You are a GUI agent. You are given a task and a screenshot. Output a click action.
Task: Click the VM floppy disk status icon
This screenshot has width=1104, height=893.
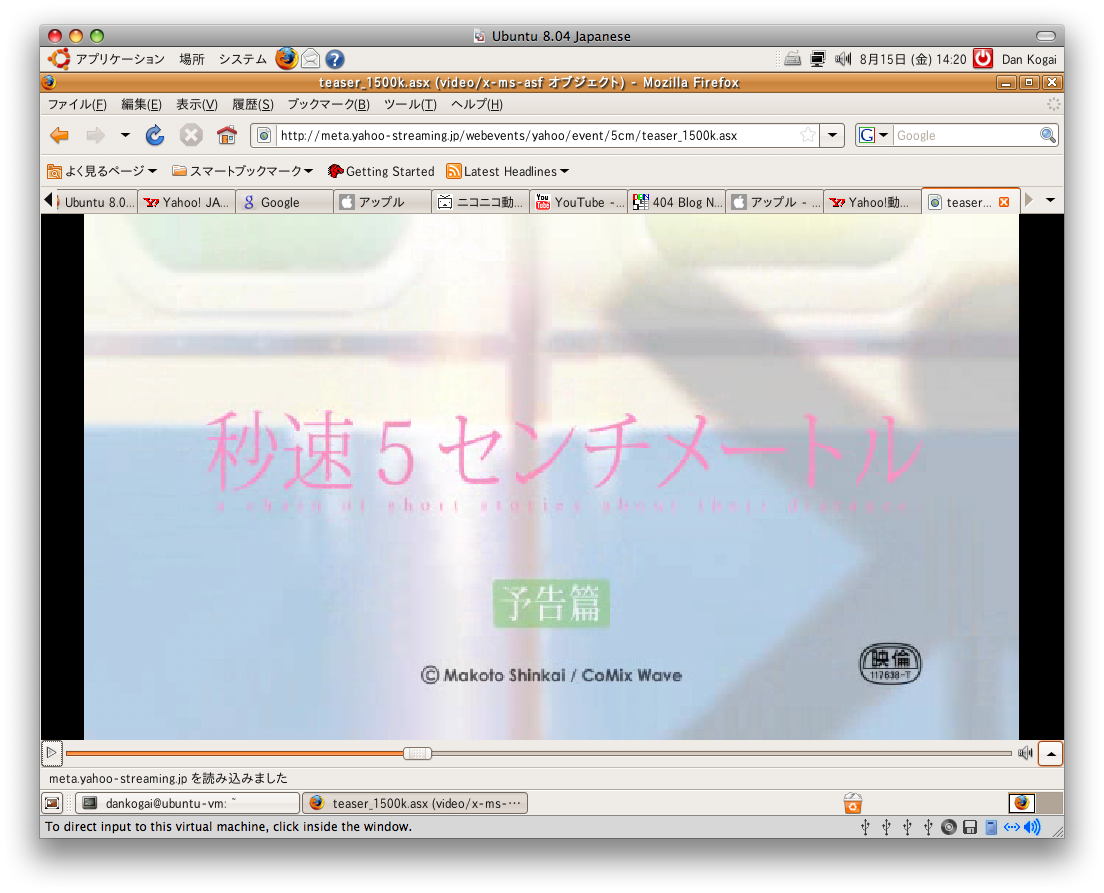970,827
